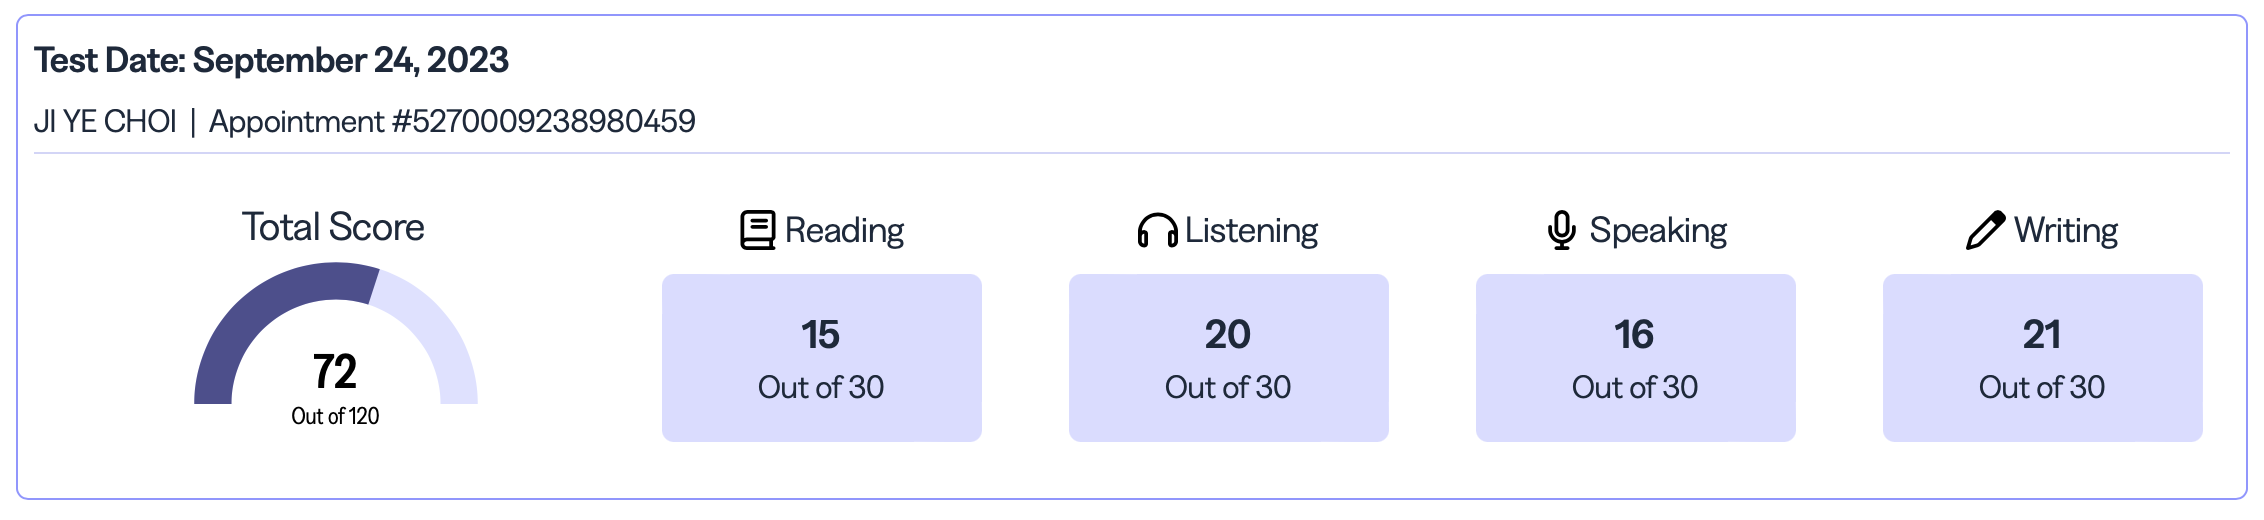Click the Speaking microphone icon
This screenshot has width=2264, height=520.
coord(1561,230)
